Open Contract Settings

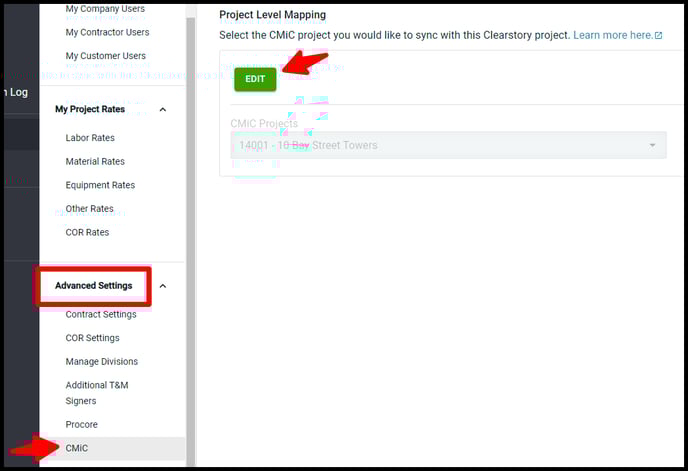point(101,314)
